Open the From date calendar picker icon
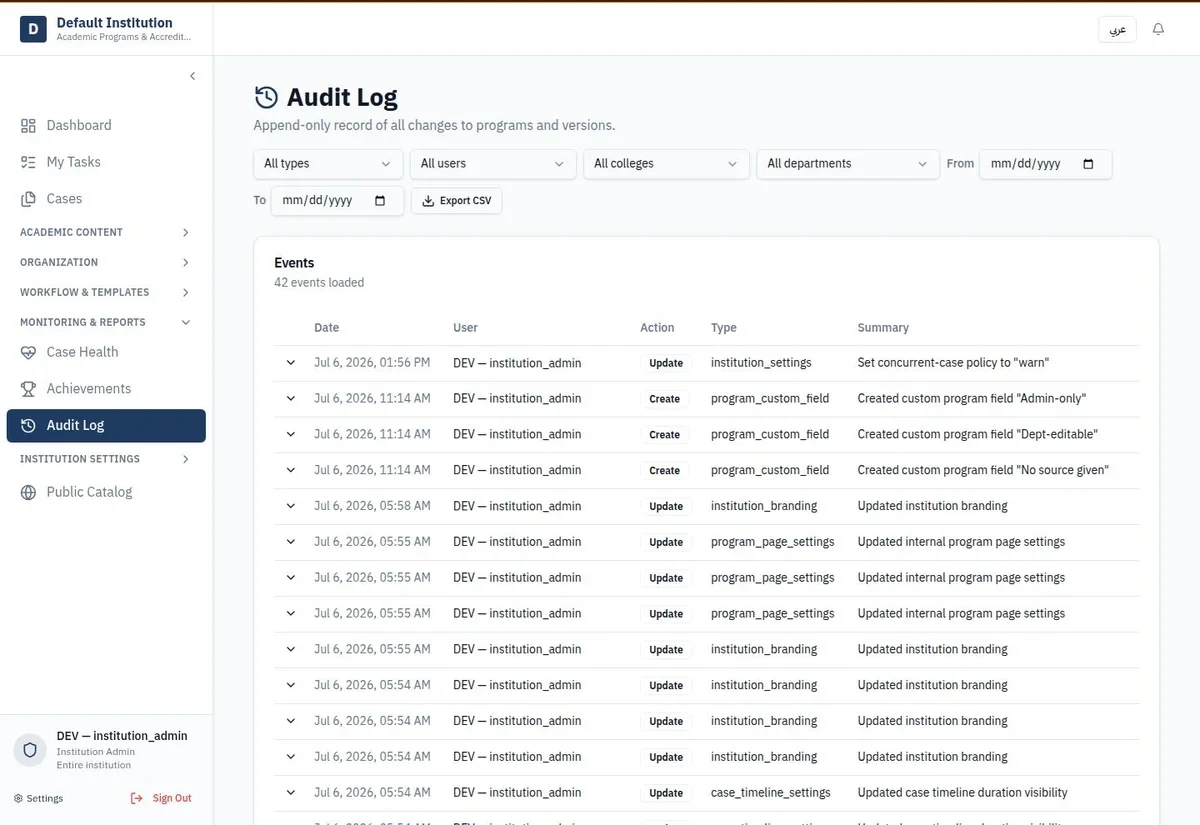 [1089, 164]
